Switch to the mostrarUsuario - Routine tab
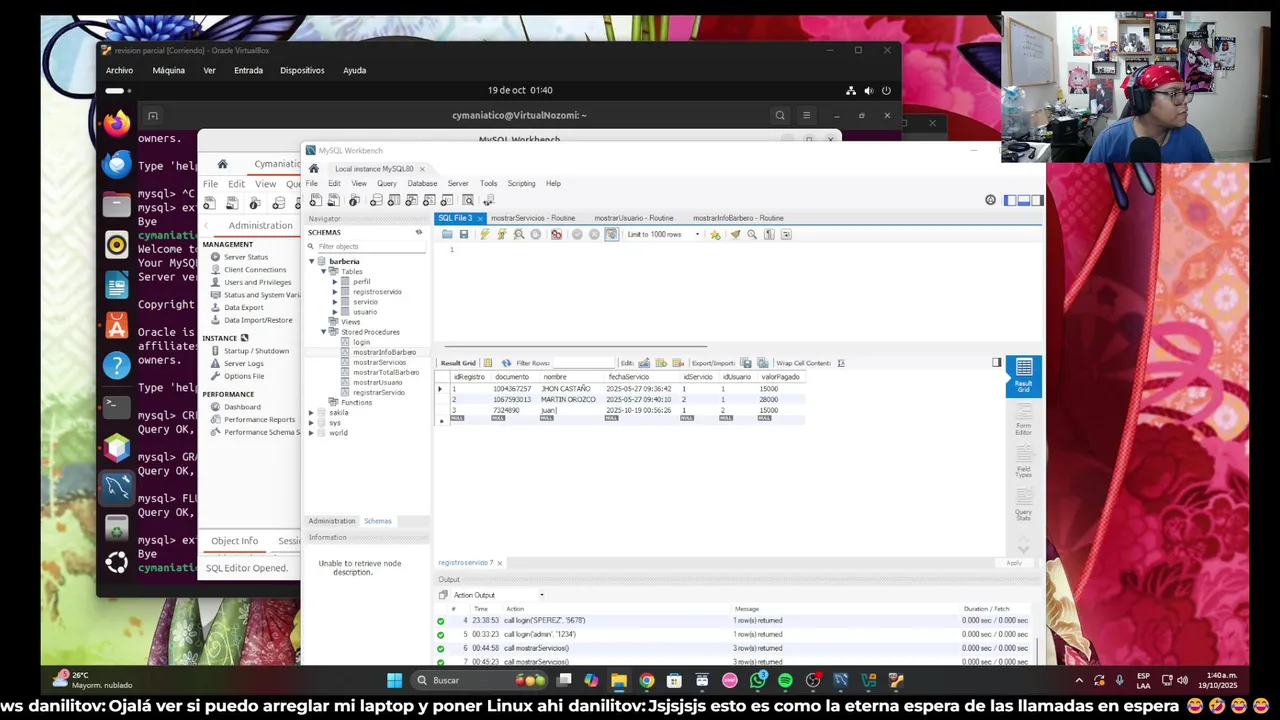The width and height of the screenshot is (1280, 720). [x=633, y=218]
